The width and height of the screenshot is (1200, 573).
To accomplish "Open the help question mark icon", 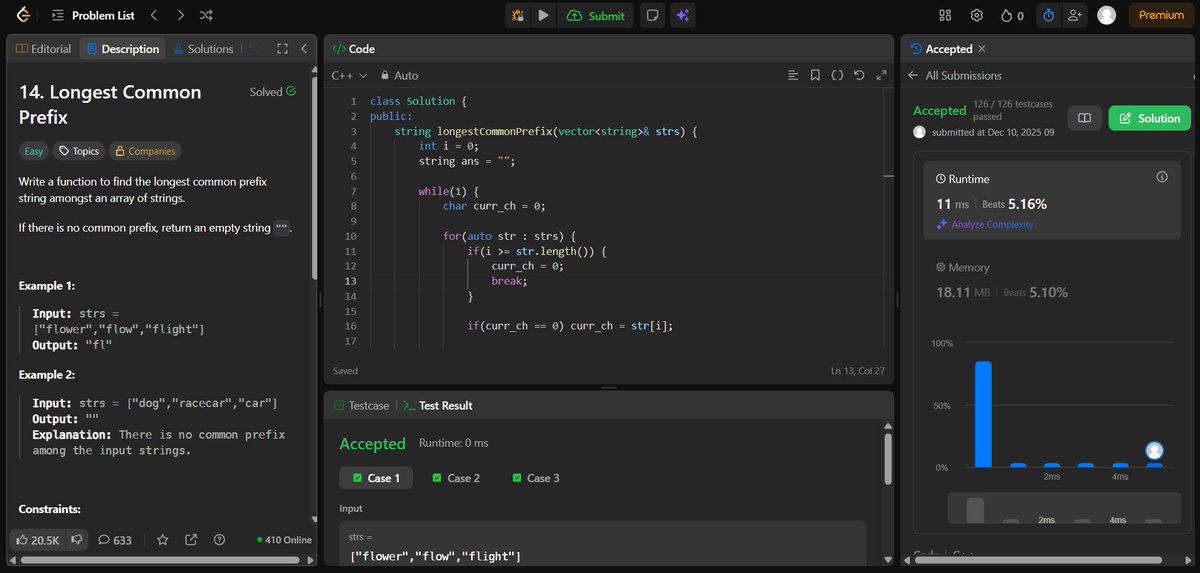I will pos(219,540).
